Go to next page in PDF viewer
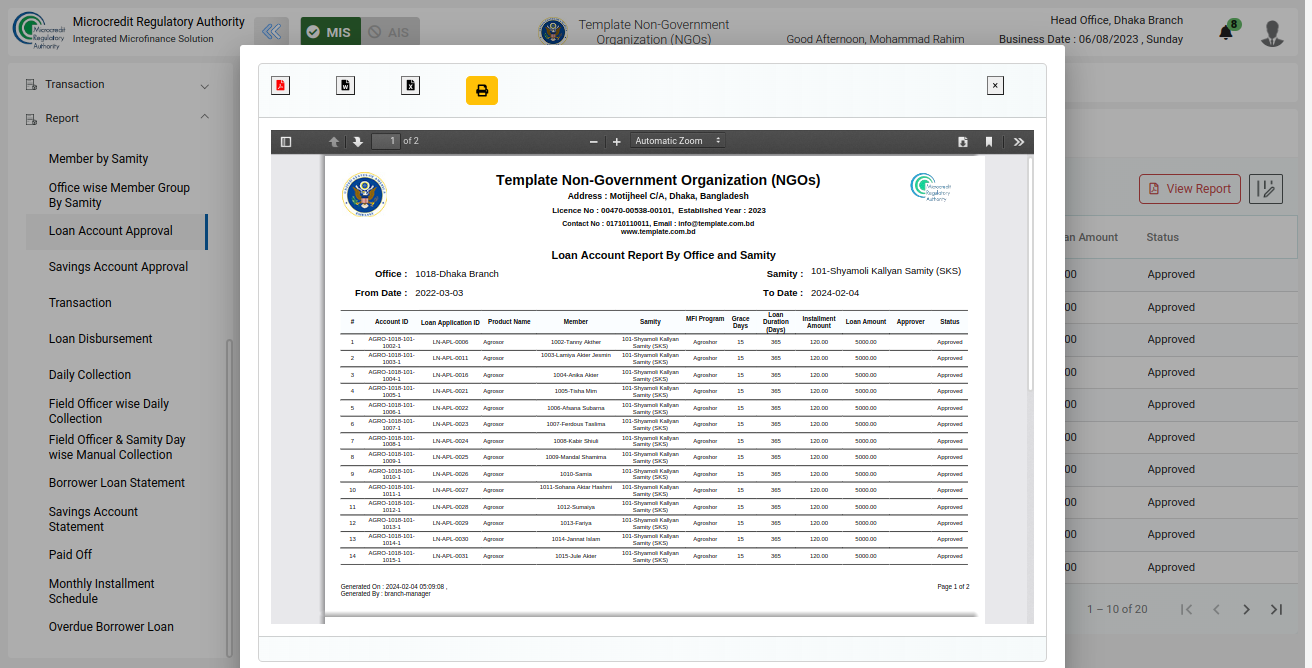The image size is (1312, 668). tap(357, 142)
